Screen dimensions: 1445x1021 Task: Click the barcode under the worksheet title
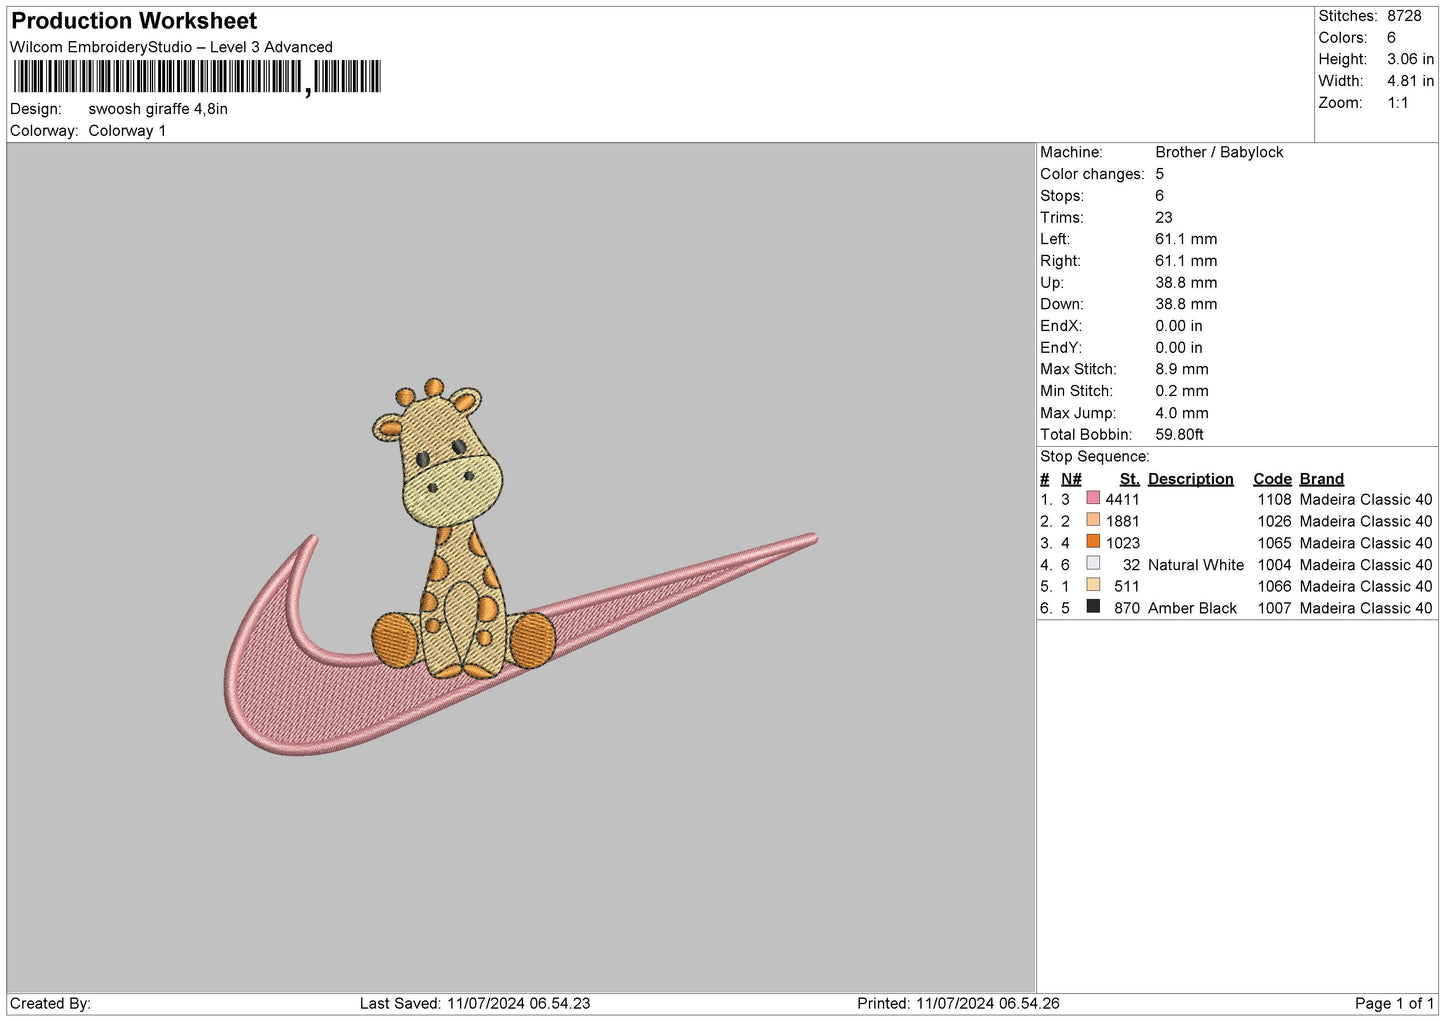click(197, 77)
